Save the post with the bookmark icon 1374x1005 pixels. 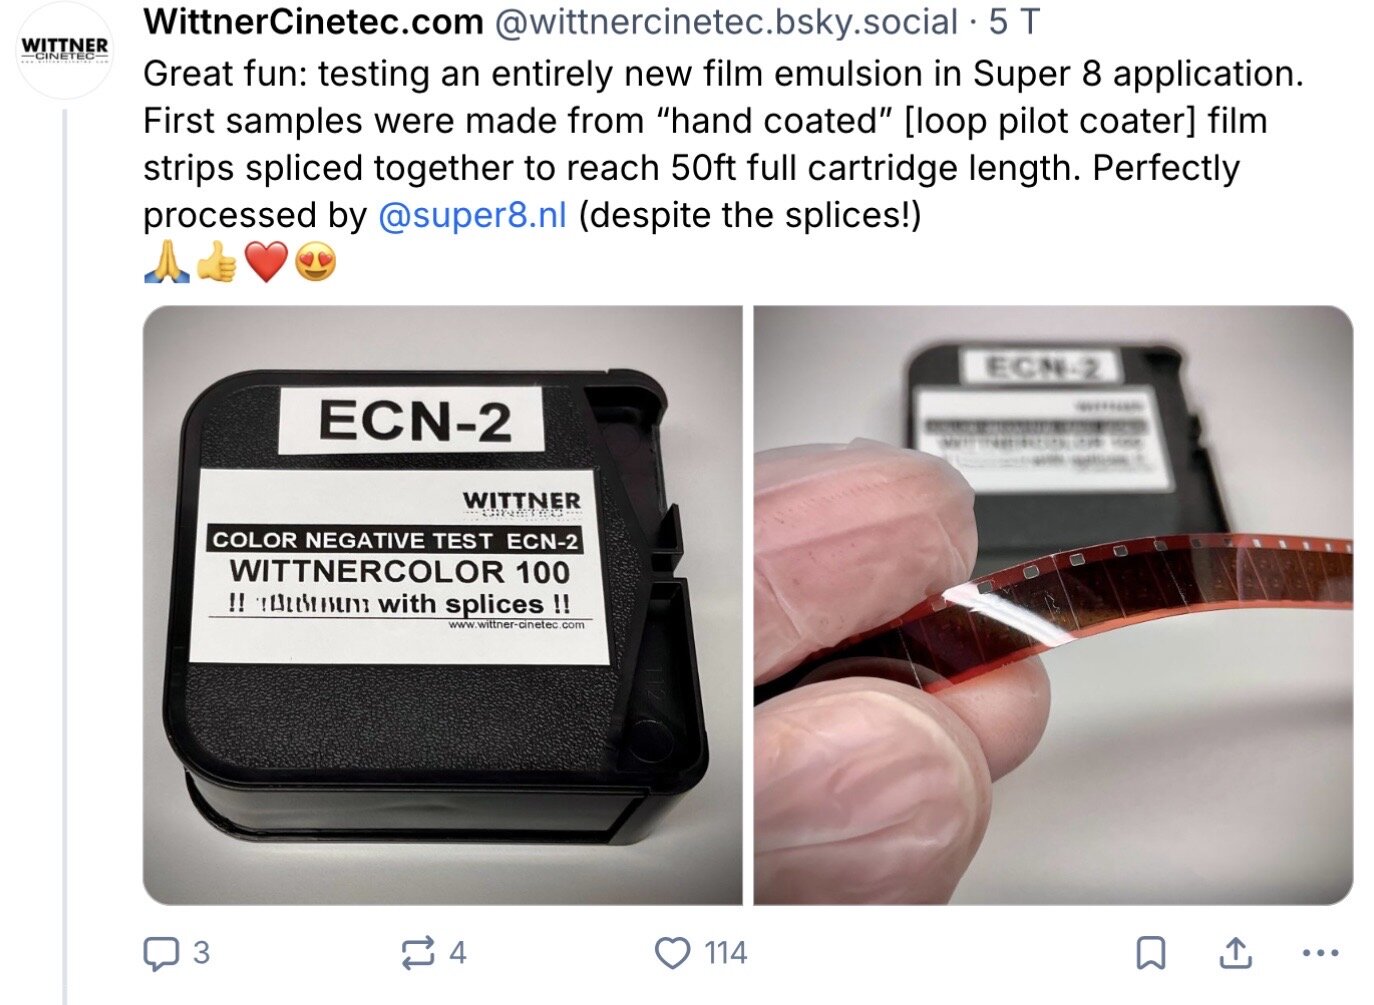[1151, 953]
